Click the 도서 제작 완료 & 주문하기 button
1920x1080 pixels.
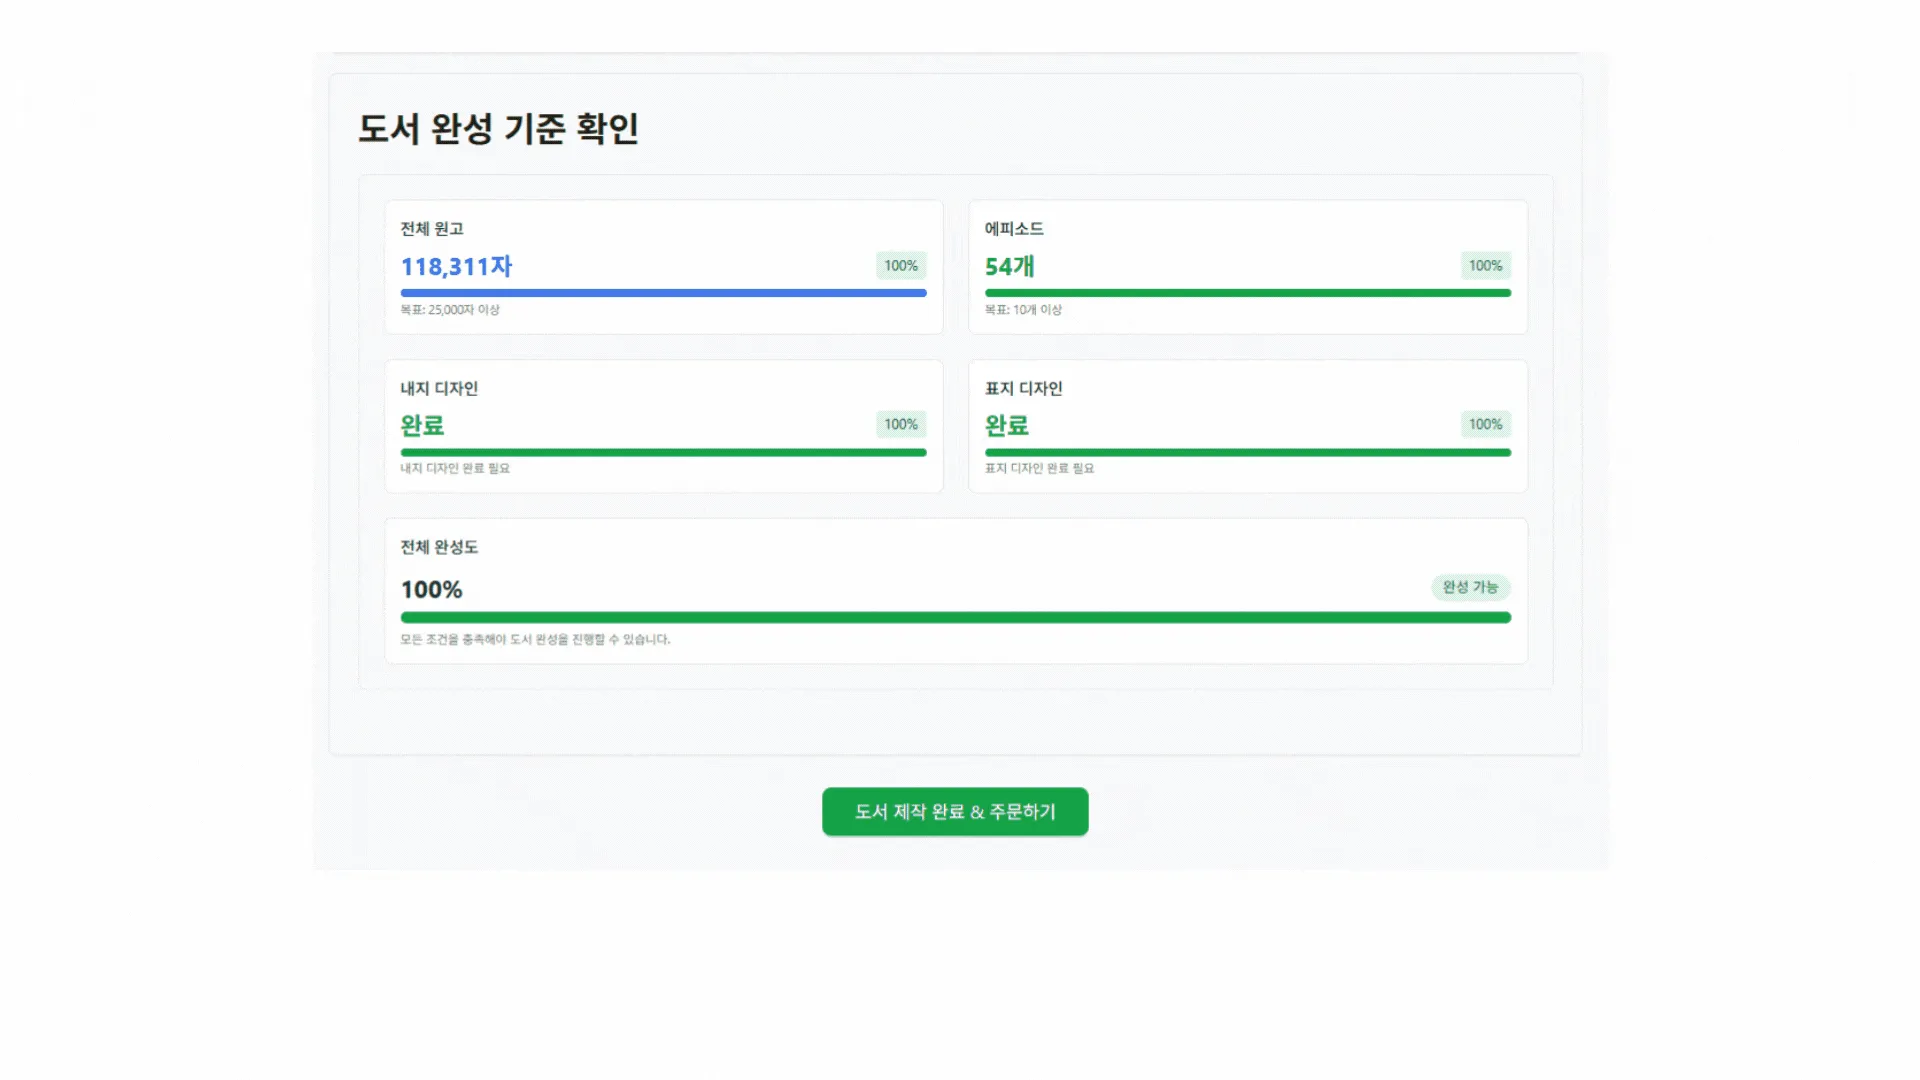(x=954, y=811)
